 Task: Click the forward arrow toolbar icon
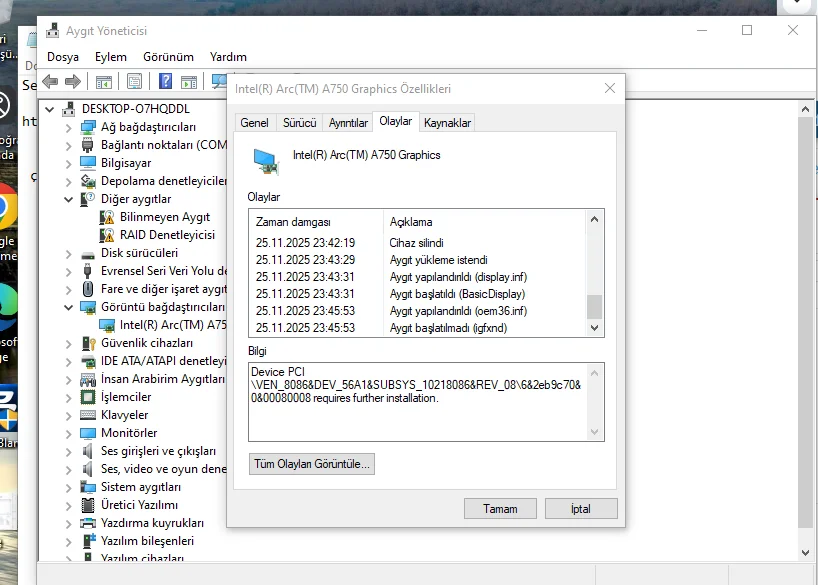tap(73, 81)
